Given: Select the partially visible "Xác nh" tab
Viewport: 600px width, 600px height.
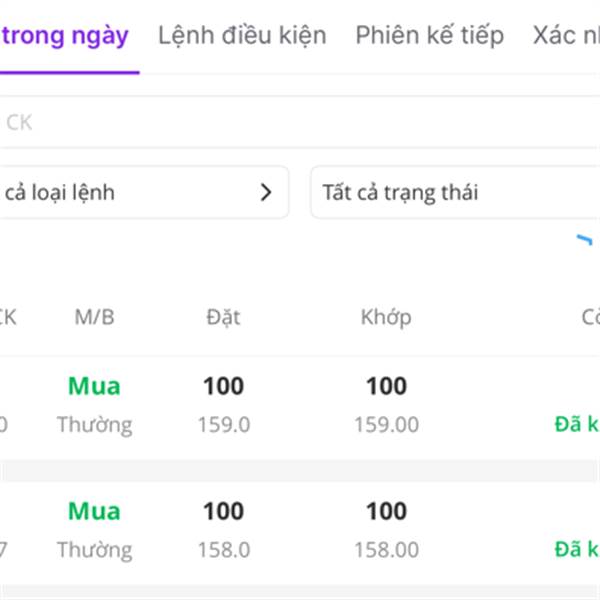Looking at the screenshot, I should tap(566, 37).
